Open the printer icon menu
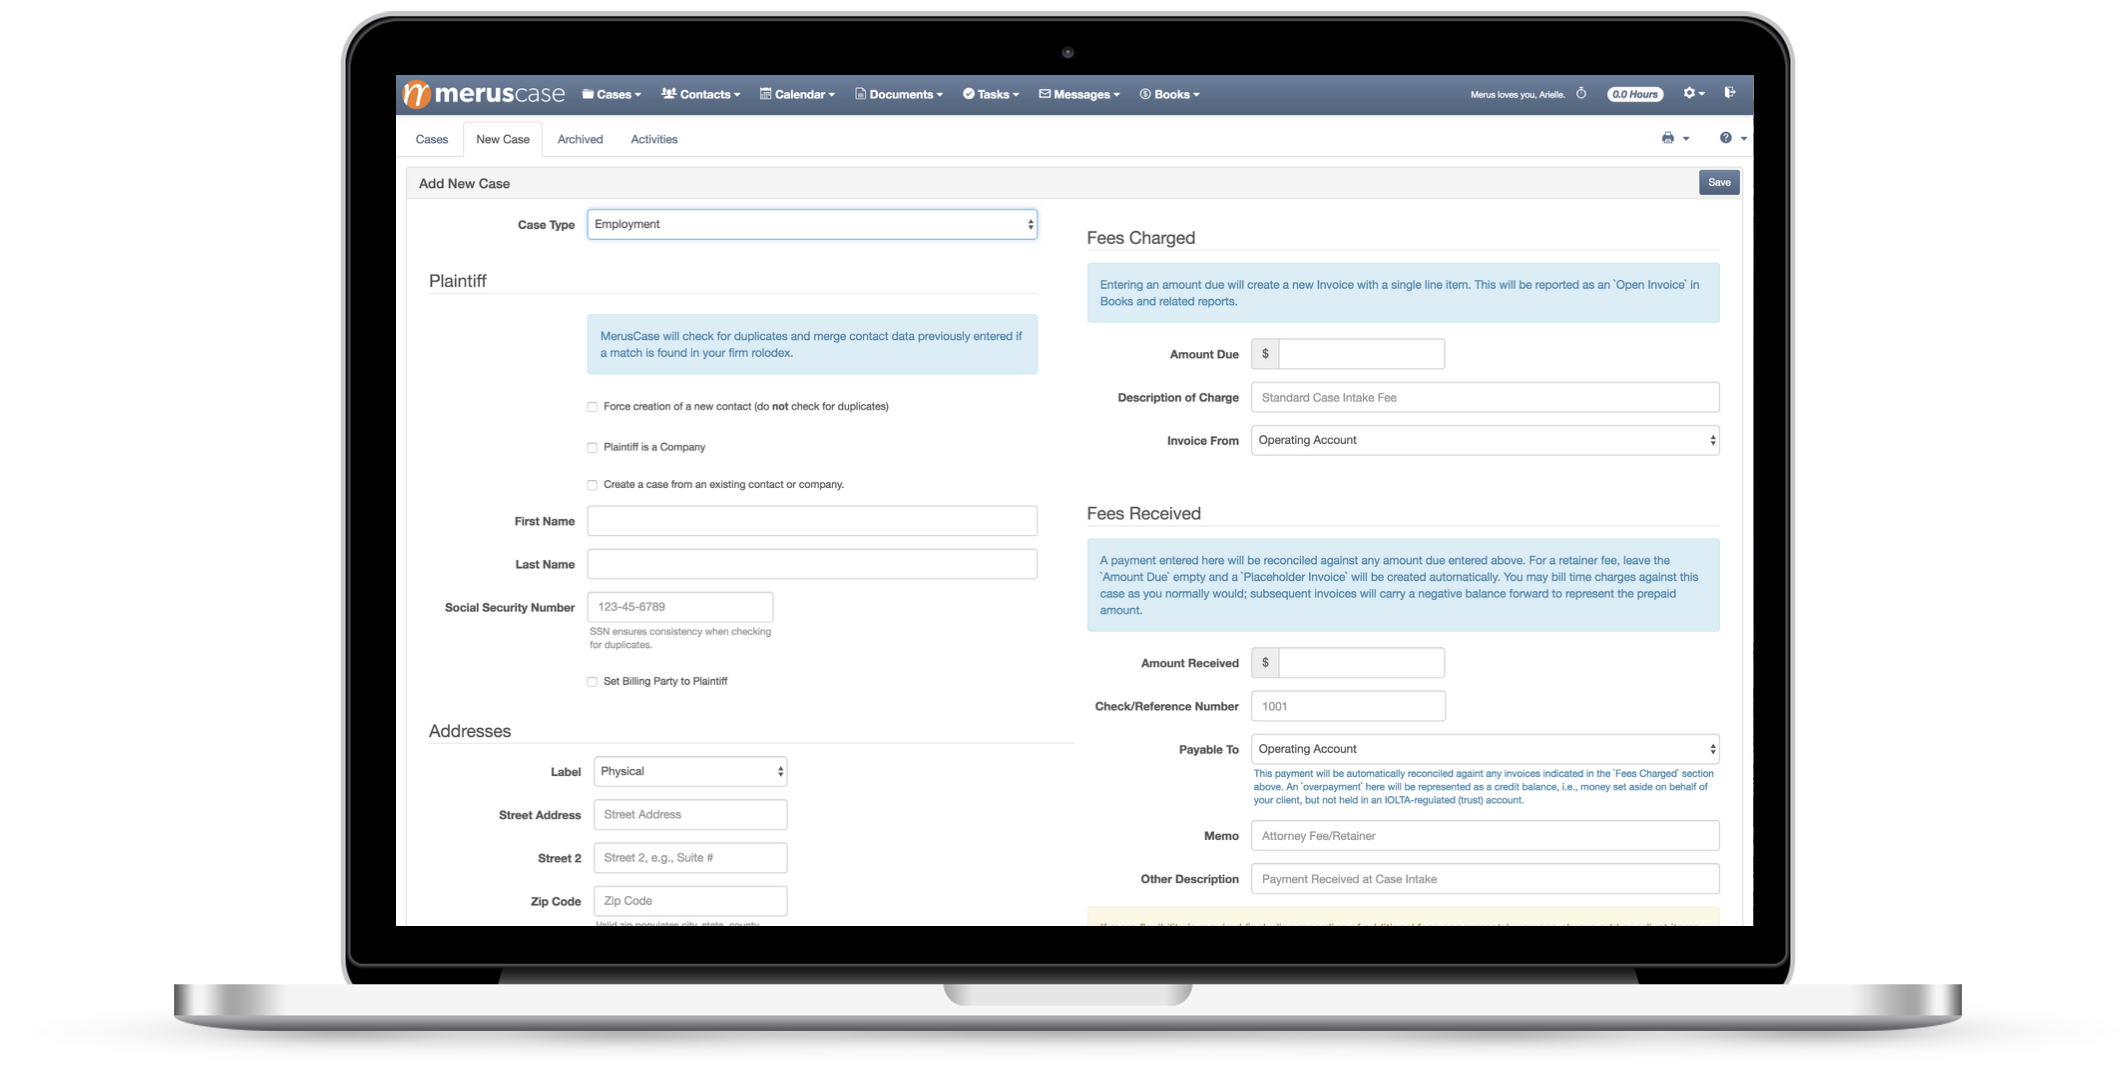This screenshot has width=2124, height=1073. click(x=1674, y=138)
